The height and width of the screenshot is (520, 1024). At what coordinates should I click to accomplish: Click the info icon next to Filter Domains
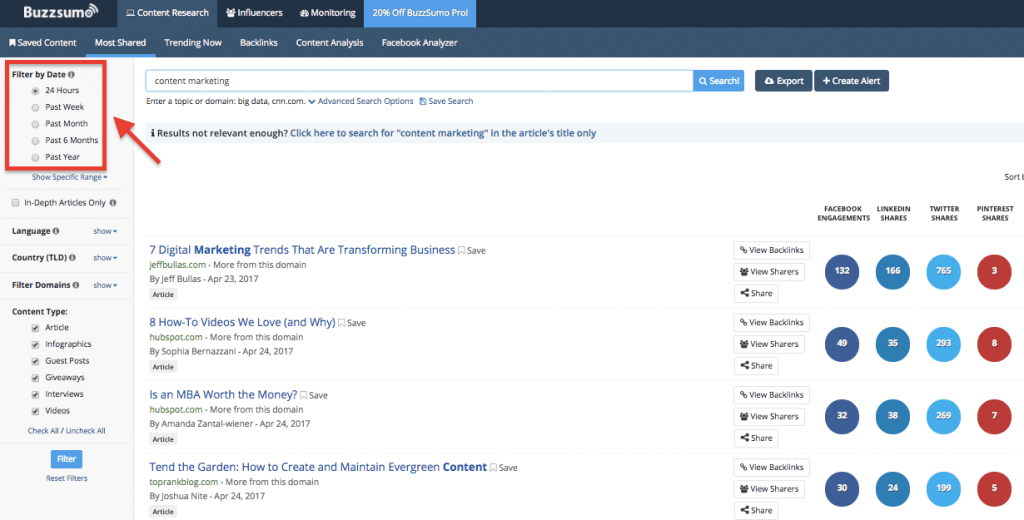(76, 285)
